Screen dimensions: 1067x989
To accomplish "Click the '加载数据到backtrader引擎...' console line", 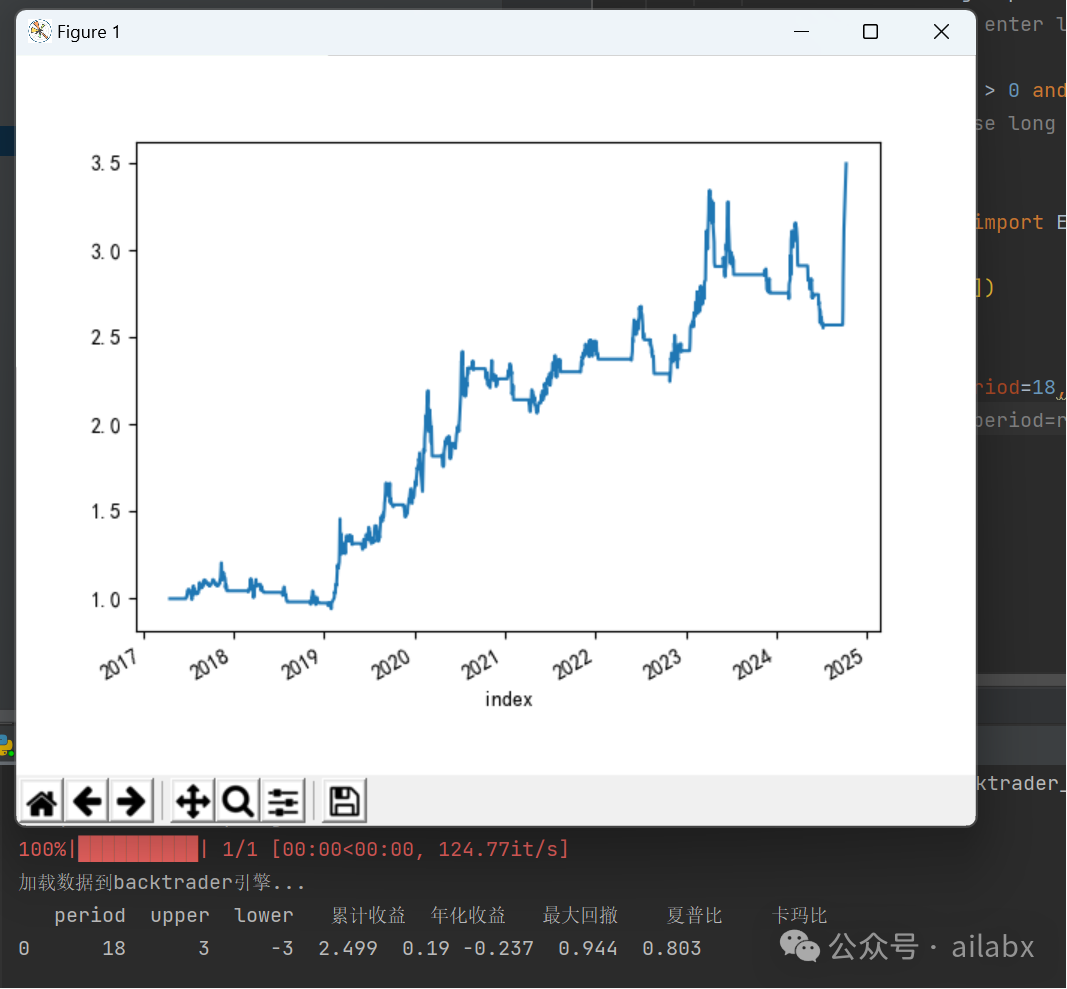I will tap(161, 883).
